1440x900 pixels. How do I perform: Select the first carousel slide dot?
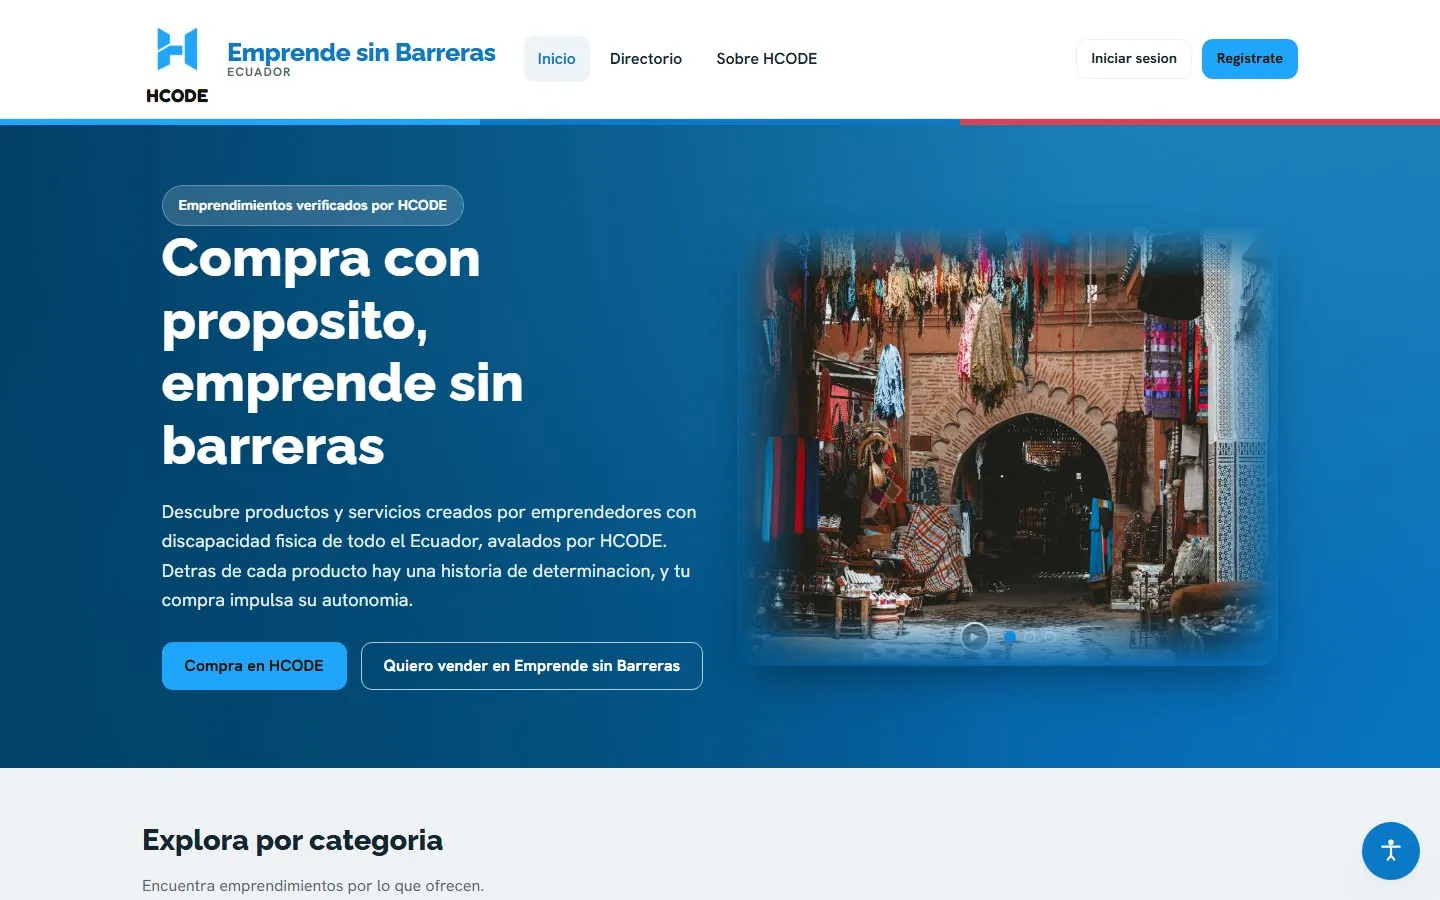click(1010, 636)
